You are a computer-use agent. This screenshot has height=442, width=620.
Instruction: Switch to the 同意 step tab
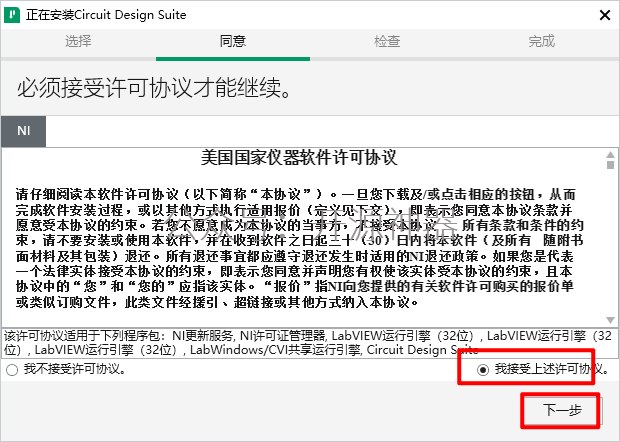[233, 41]
